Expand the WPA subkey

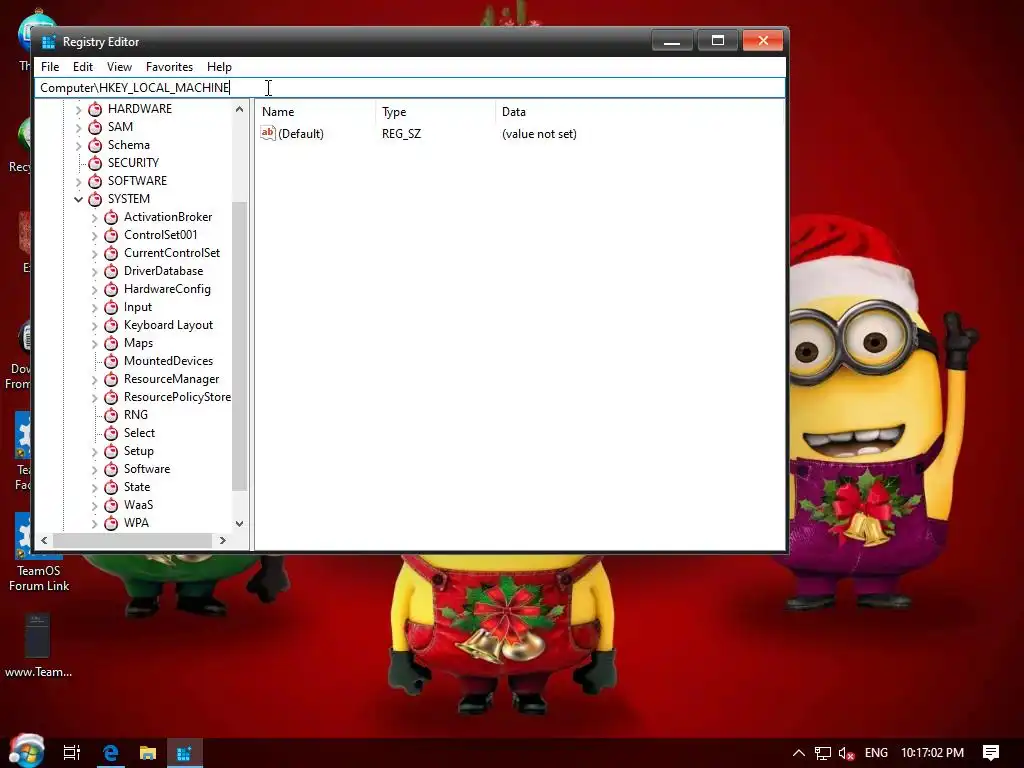click(95, 523)
